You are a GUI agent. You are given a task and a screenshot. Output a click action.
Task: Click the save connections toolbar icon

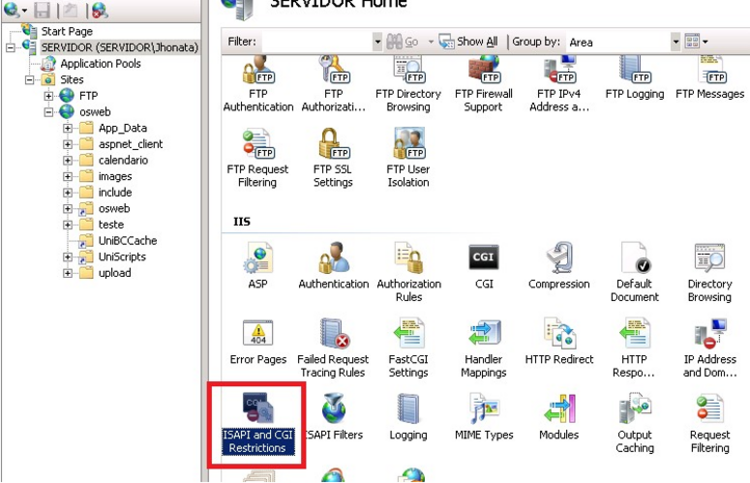click(43, 10)
